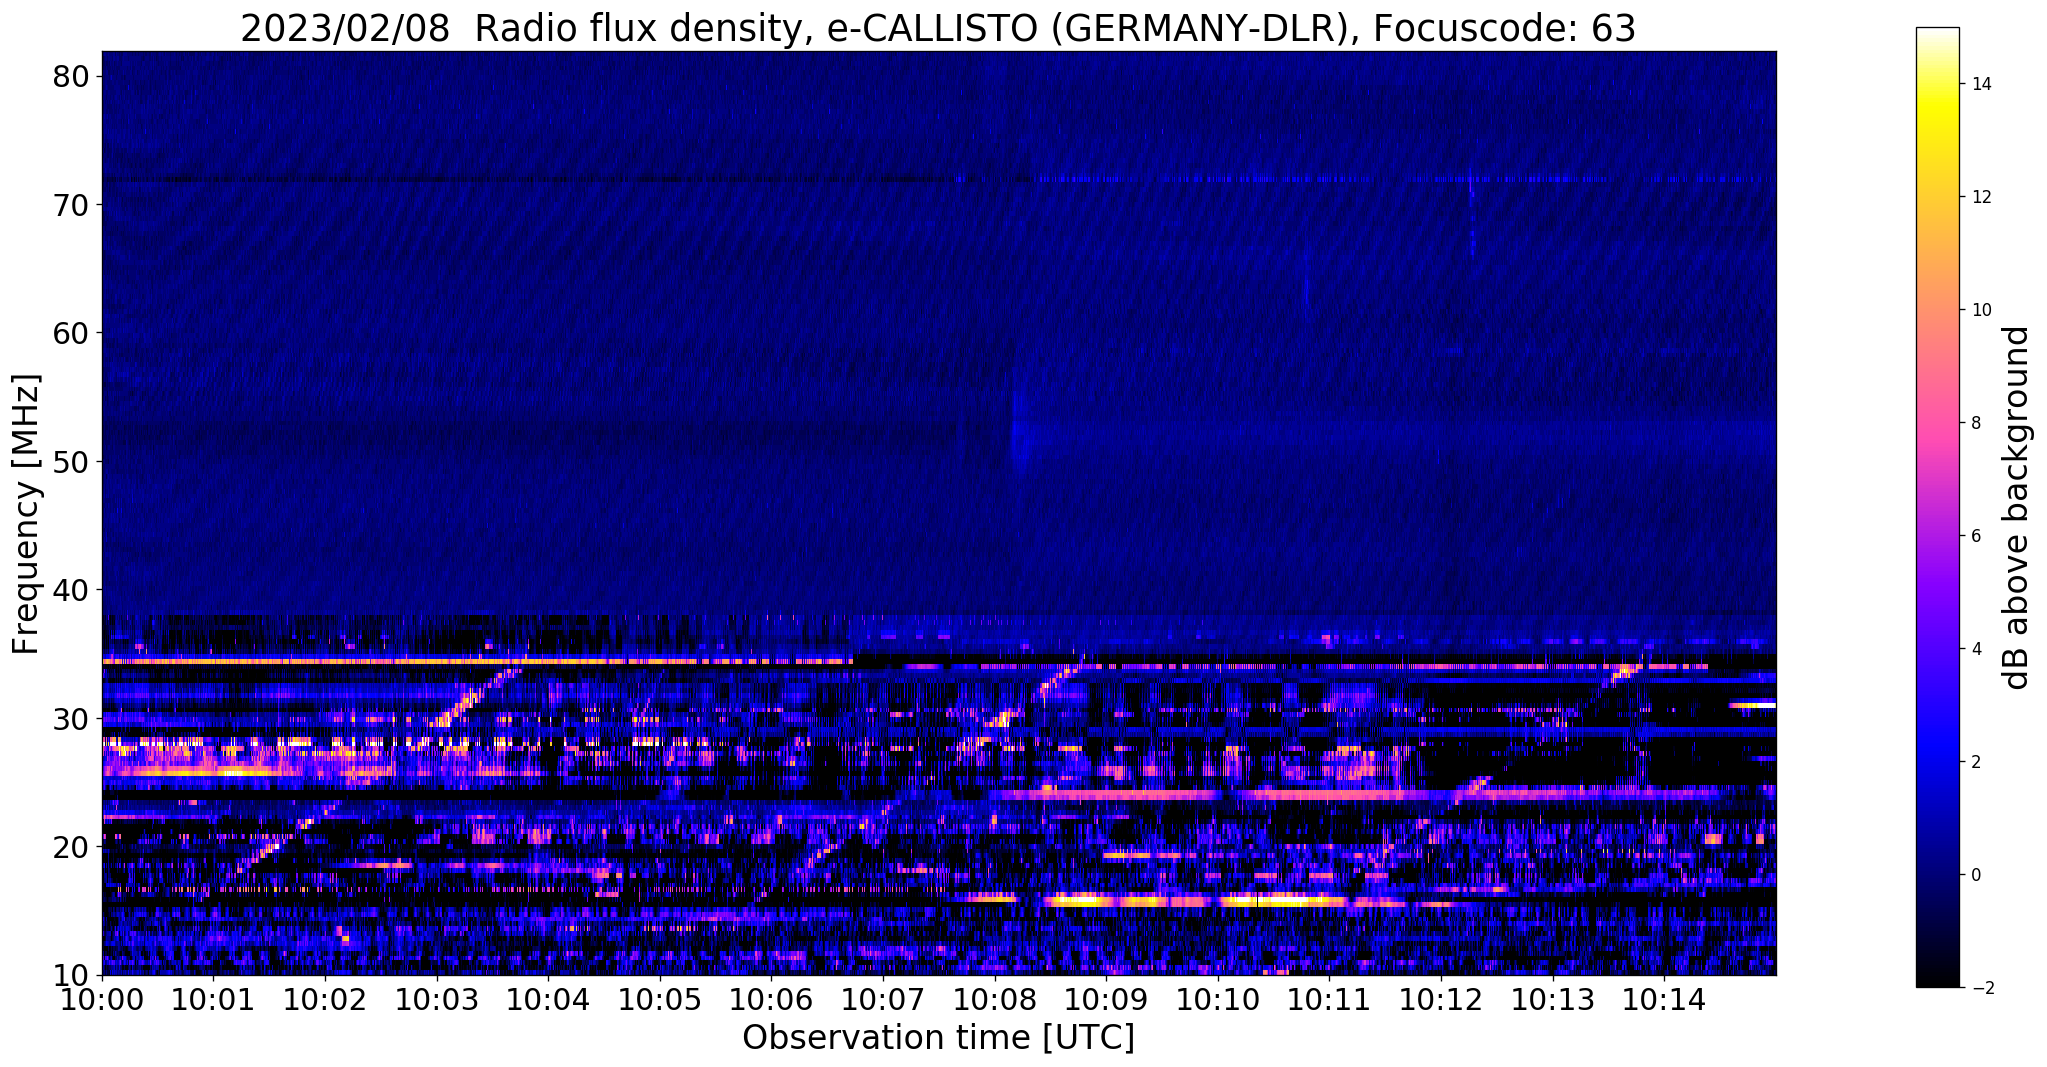The width and height of the screenshot is (2047, 1067).
Task: Click the 10:12 time tick label
Action: (1441, 999)
